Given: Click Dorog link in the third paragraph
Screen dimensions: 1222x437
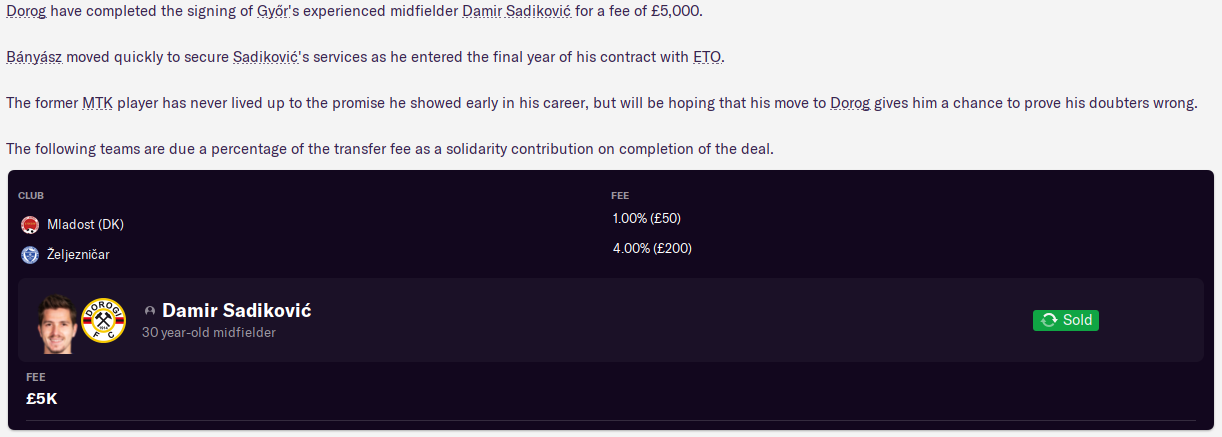Looking at the screenshot, I should coord(849,103).
